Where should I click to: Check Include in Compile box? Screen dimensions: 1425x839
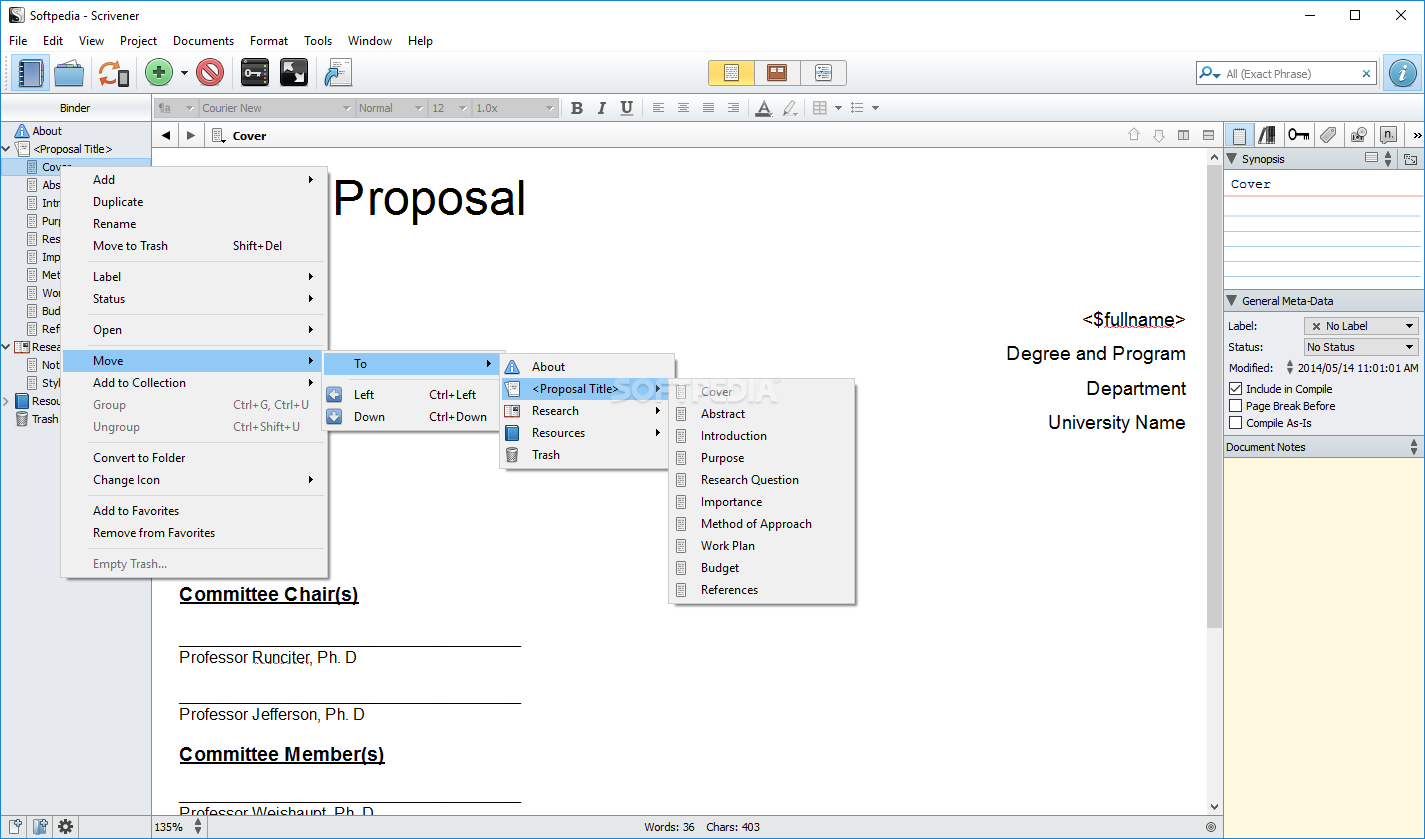[x=1236, y=389]
